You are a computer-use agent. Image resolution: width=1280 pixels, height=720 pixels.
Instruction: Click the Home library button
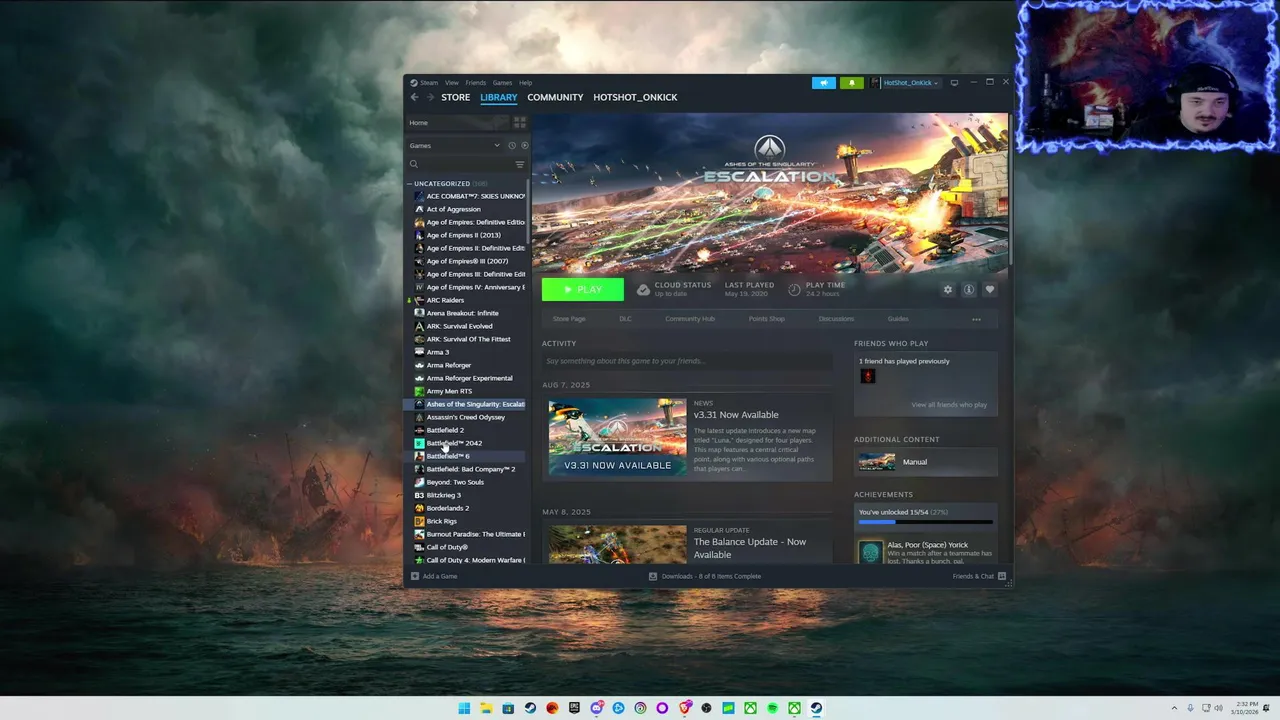click(457, 122)
